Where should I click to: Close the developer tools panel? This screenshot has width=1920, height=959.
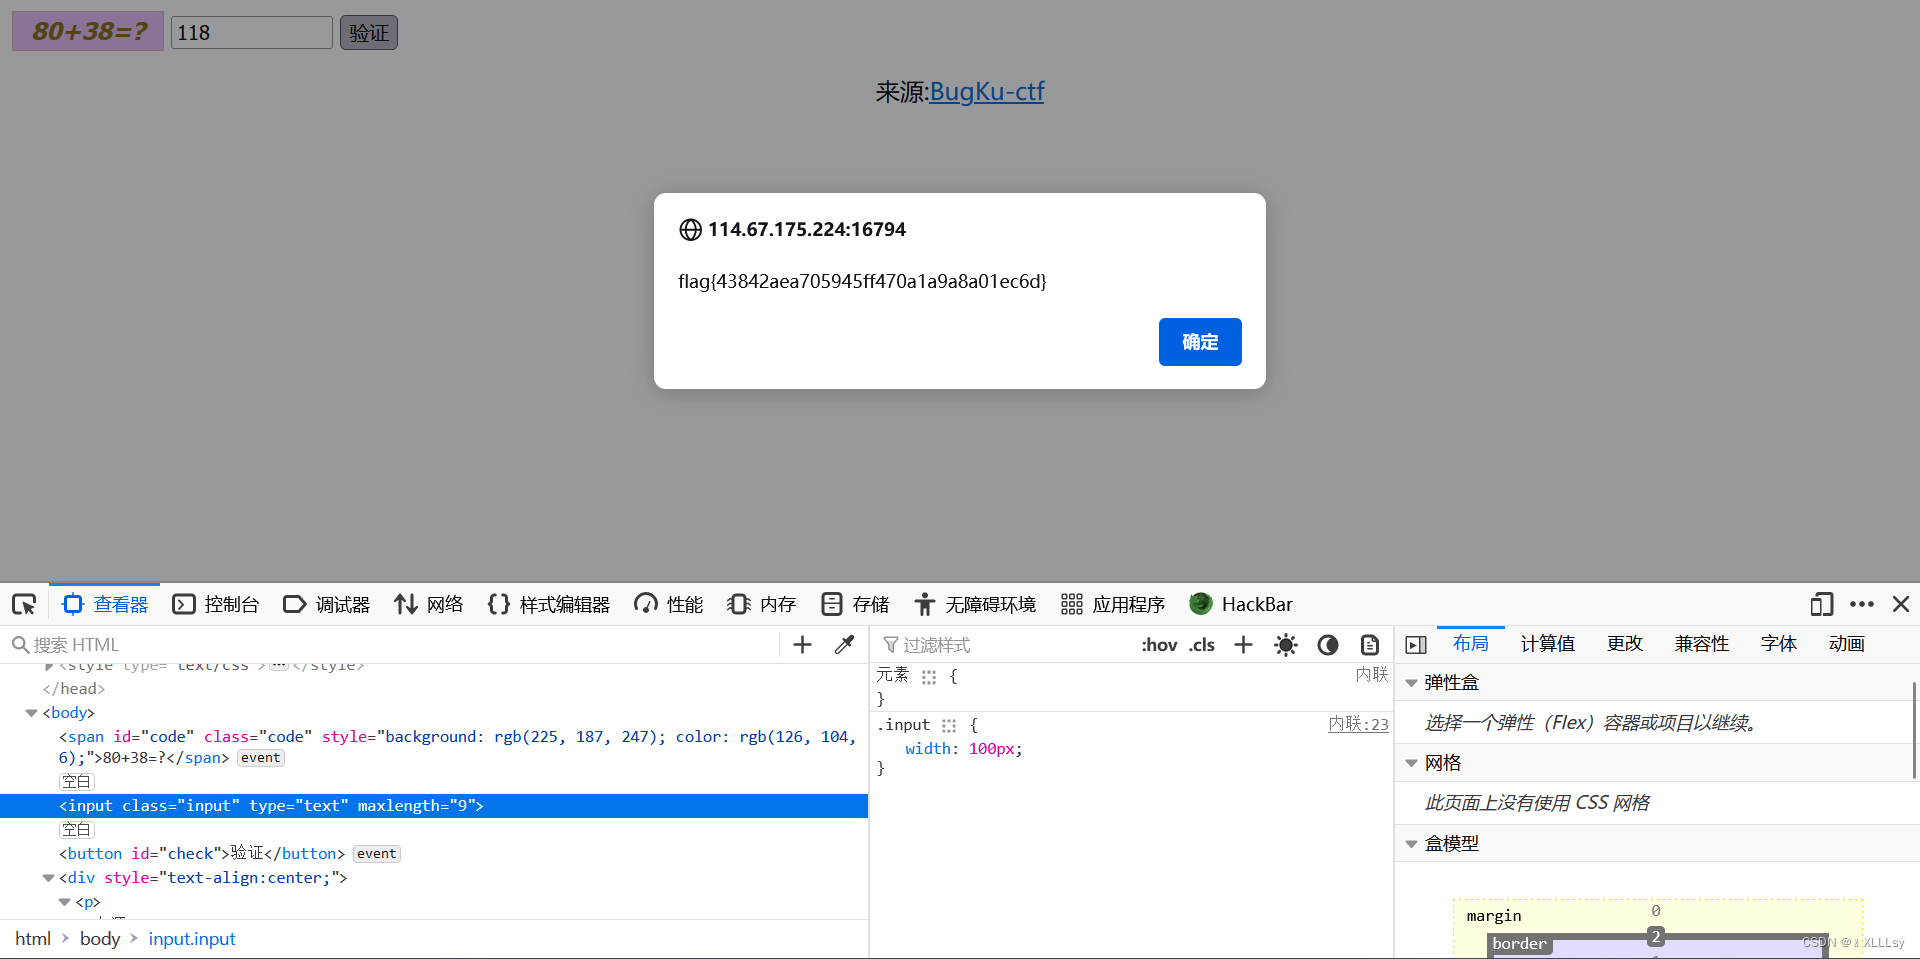point(1901,604)
